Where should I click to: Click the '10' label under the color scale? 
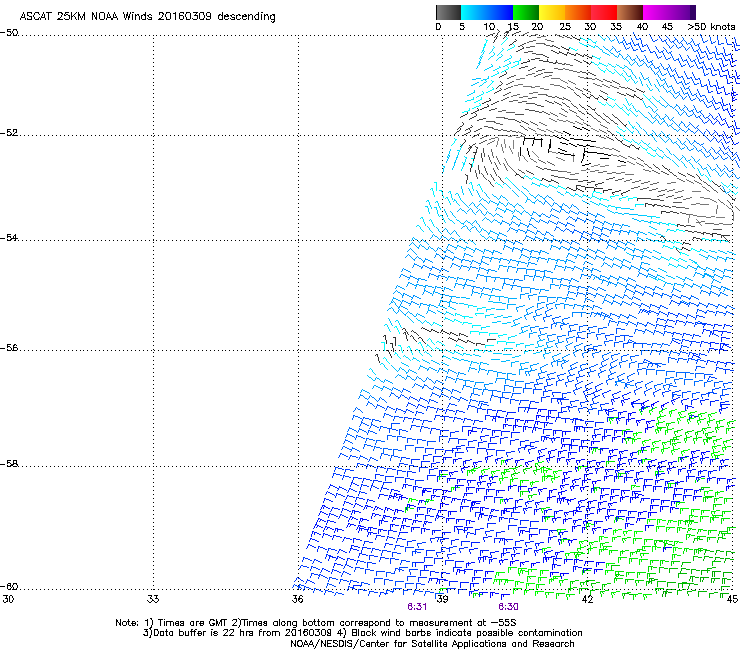point(489,27)
